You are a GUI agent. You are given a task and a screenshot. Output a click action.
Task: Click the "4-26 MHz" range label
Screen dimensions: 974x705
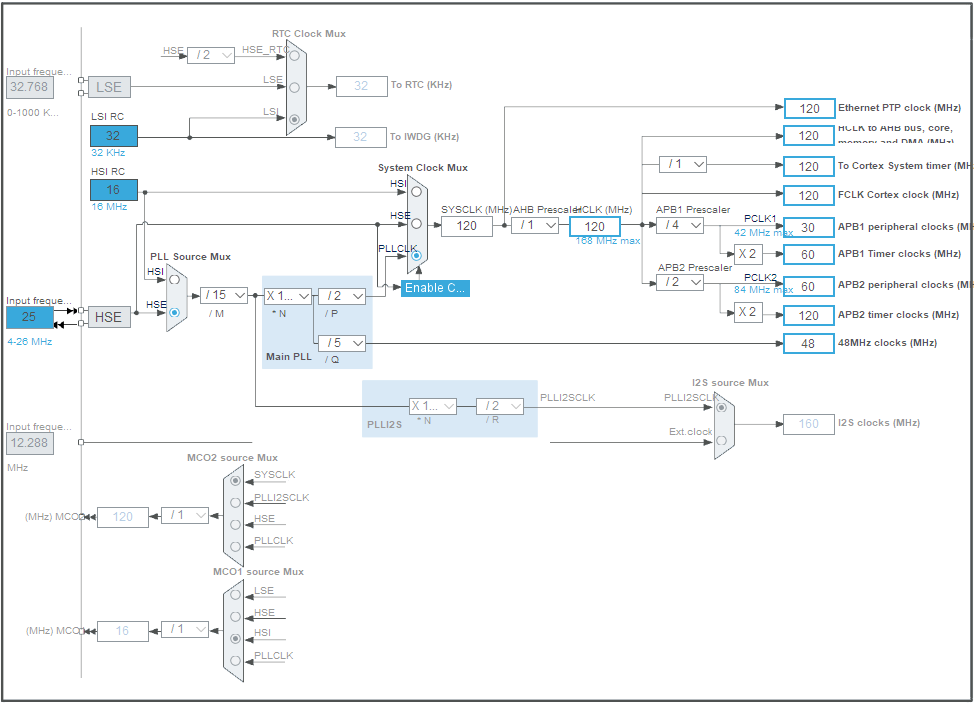[x=30, y=342]
